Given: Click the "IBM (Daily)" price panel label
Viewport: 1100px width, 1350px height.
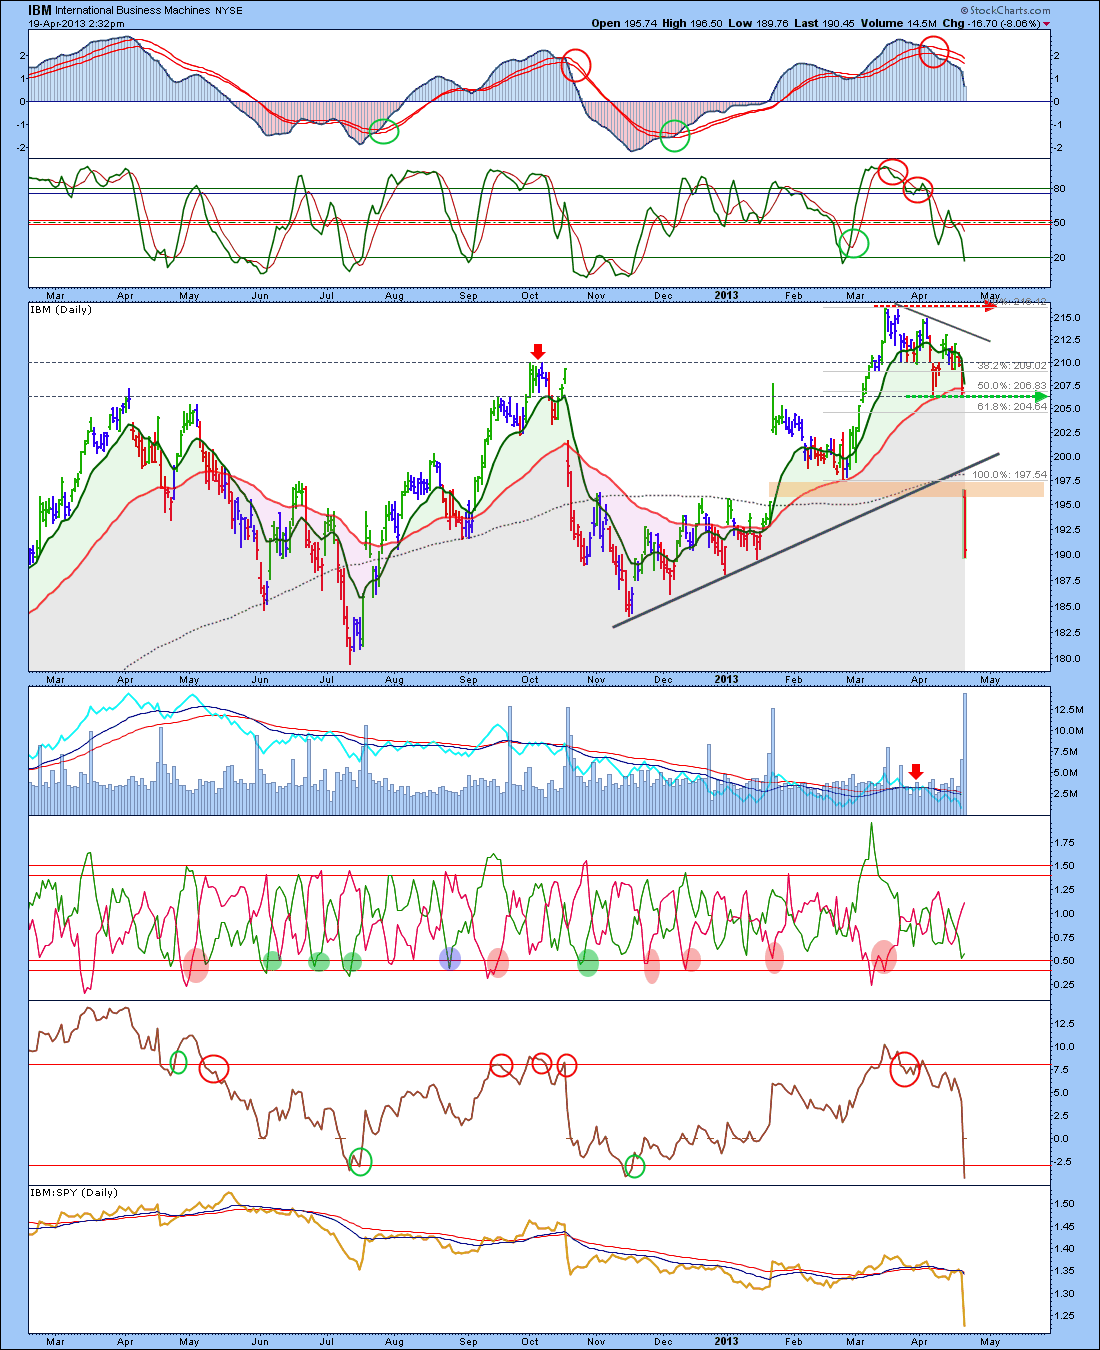Looking at the screenshot, I should (x=60, y=310).
